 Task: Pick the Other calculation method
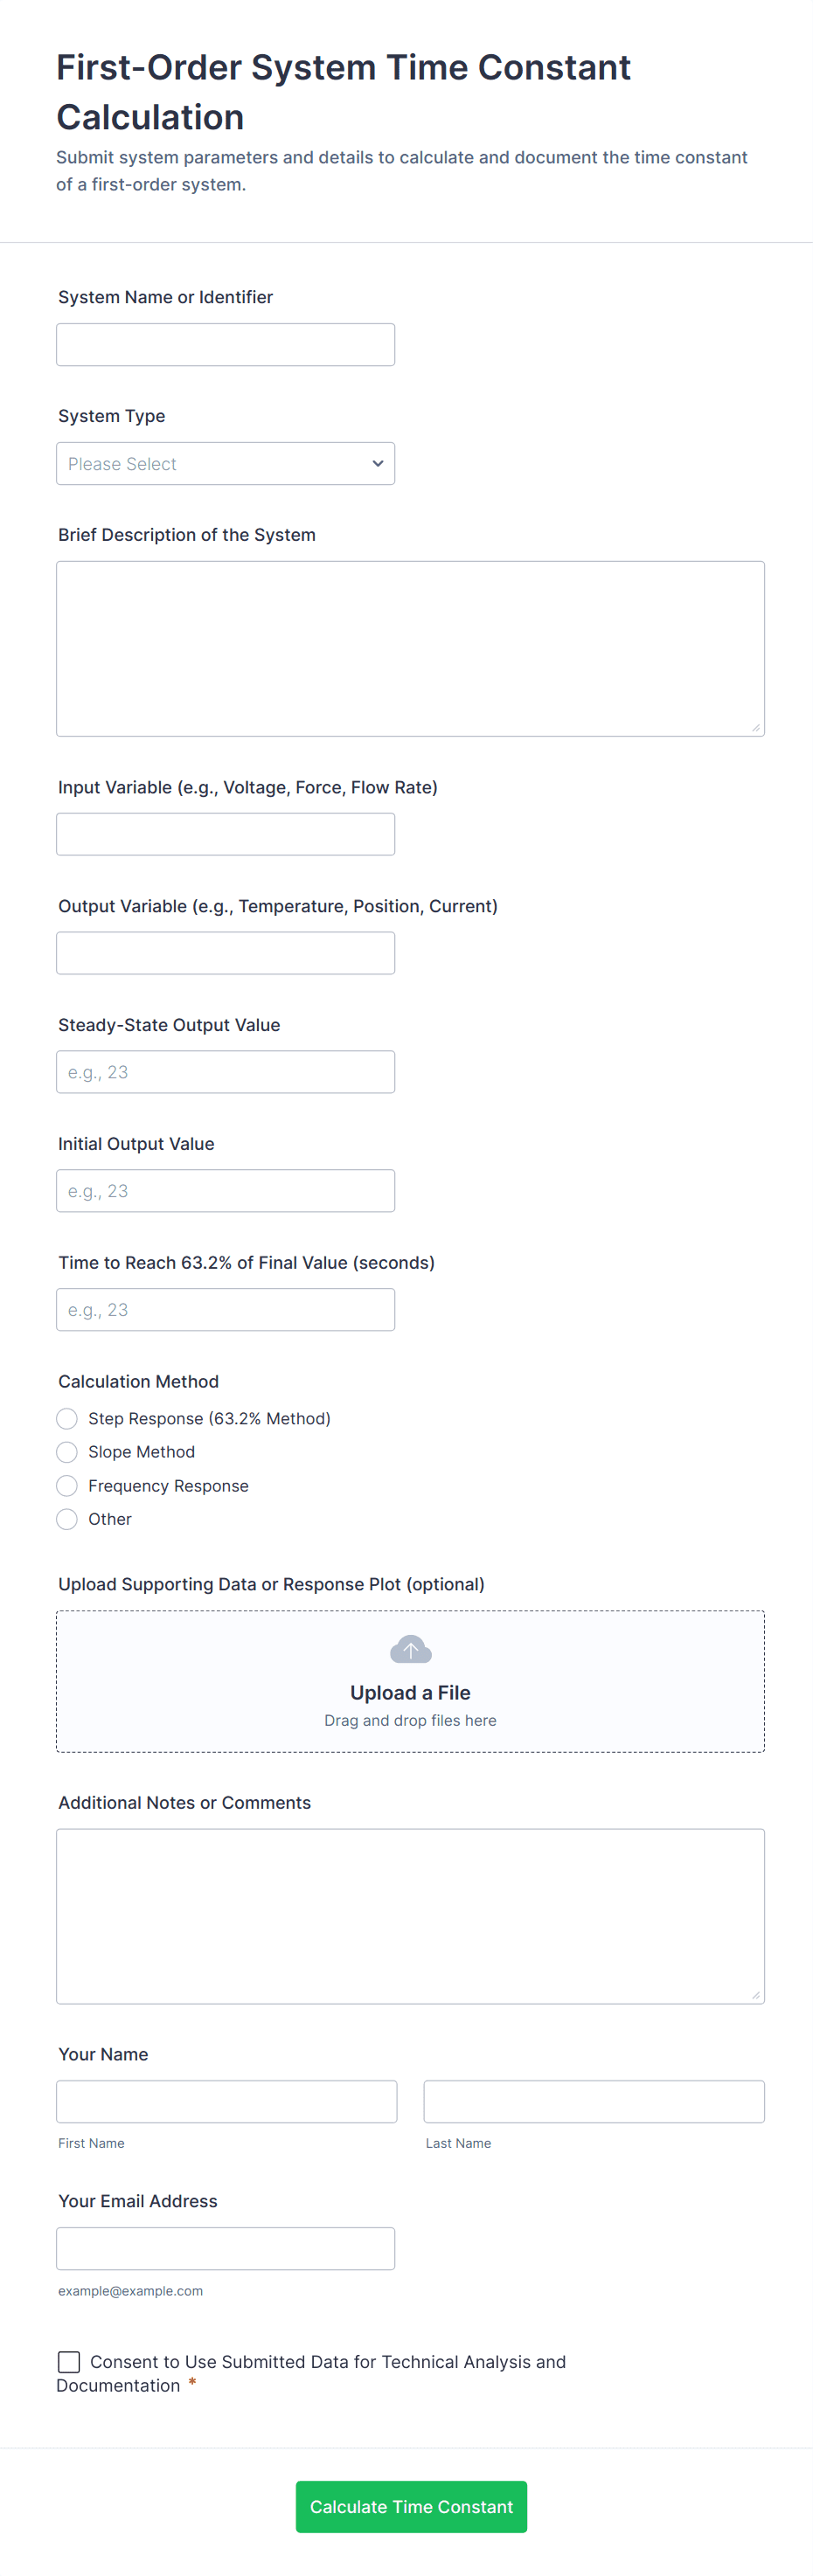pos(67,1519)
